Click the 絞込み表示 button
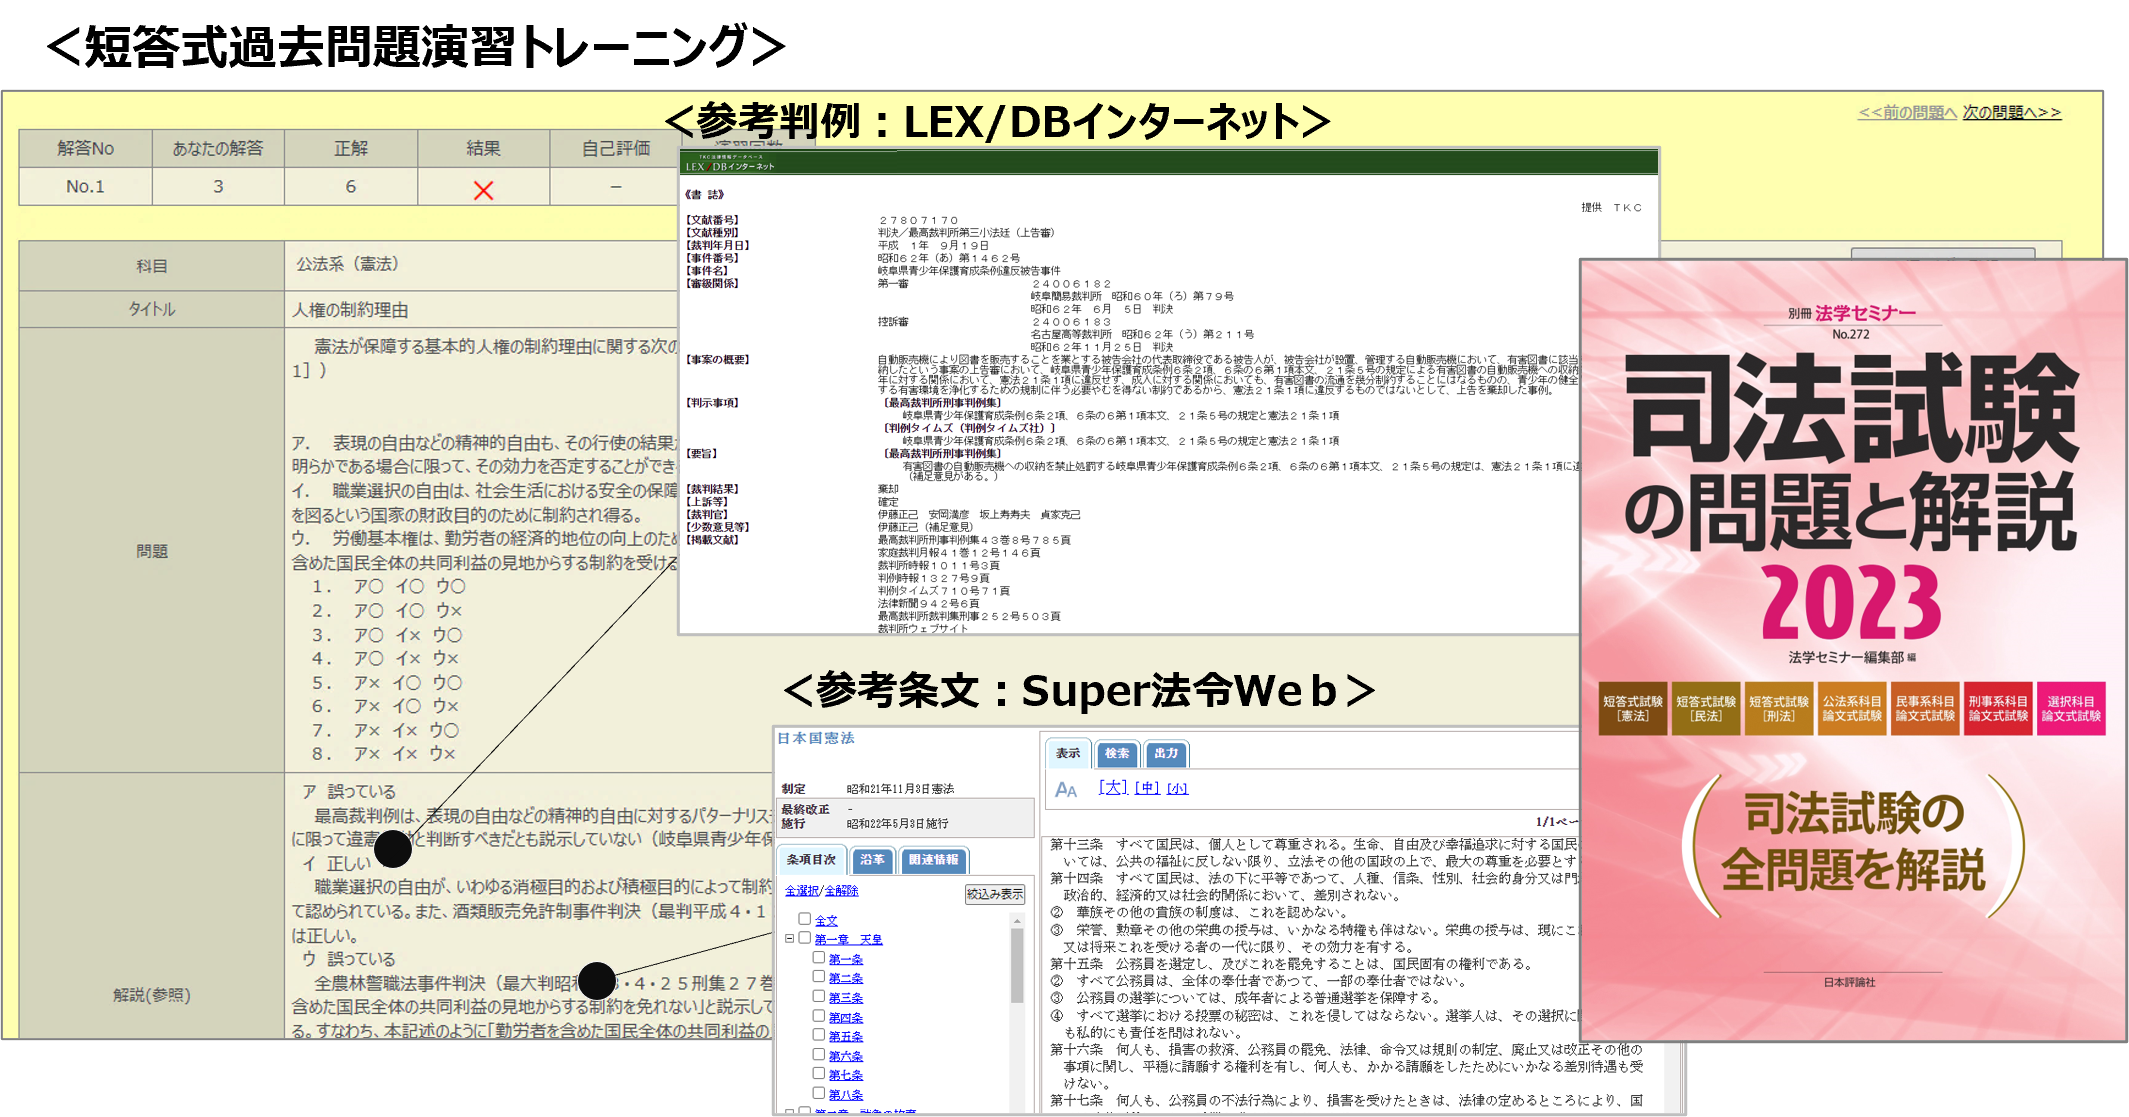This screenshot has width=2129, height=1117. [x=995, y=894]
